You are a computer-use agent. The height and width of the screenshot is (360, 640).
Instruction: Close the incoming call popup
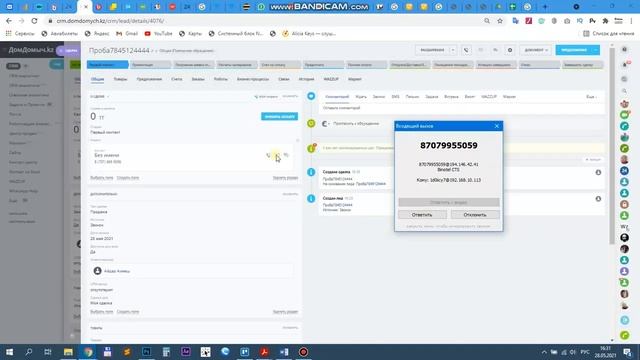click(497, 126)
